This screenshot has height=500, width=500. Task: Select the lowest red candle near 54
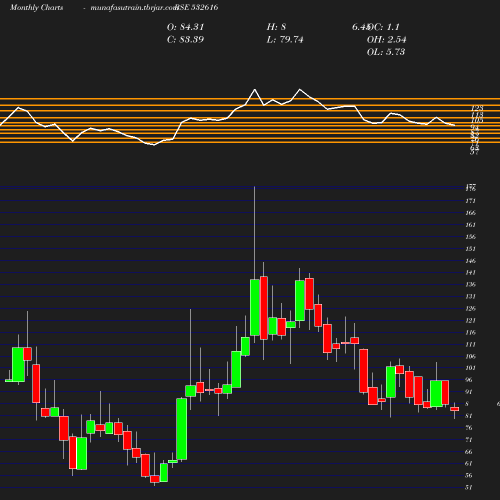pos(155,479)
